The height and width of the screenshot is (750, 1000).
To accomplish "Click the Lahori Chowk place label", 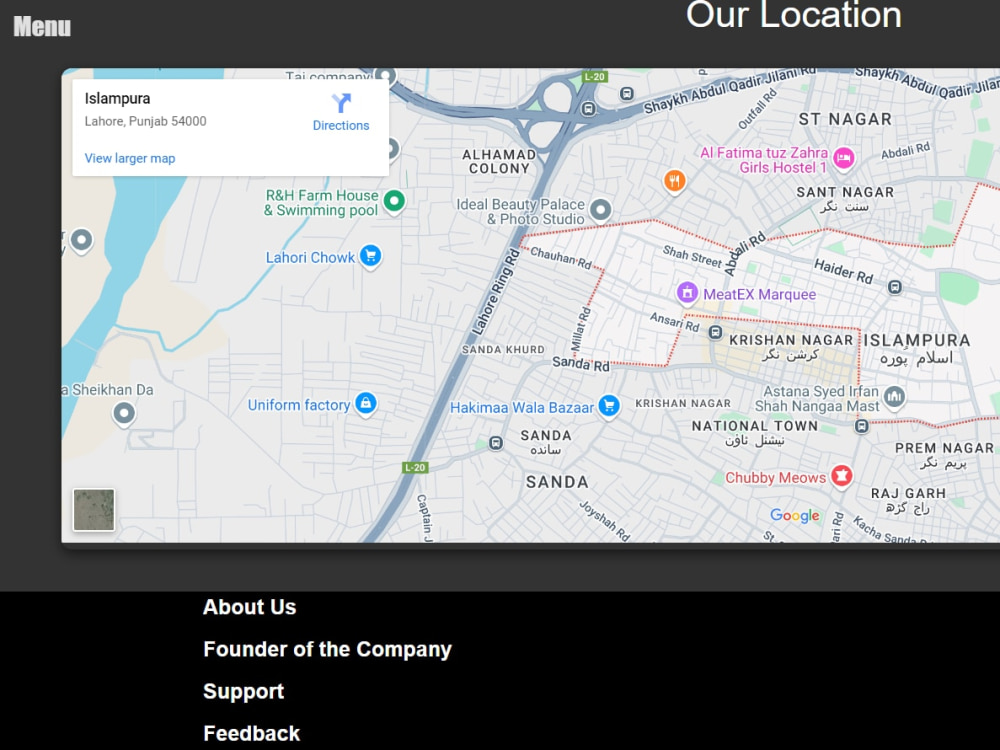I will (310, 258).
